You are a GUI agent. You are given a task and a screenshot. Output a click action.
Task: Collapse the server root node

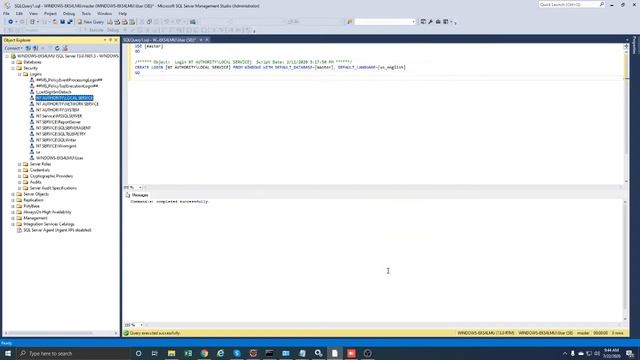[7, 56]
